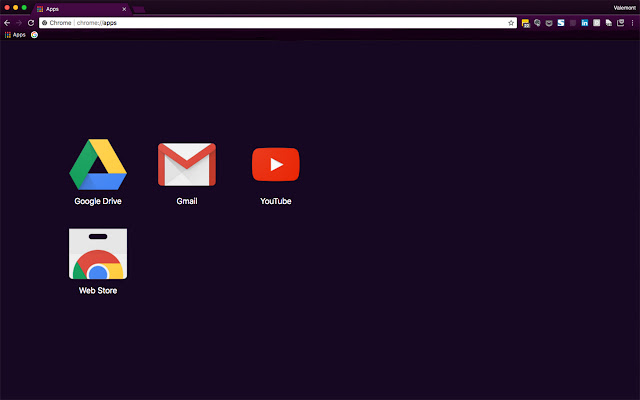Click the dimmed purple extension icon
This screenshot has width=640, height=400.
click(x=573, y=23)
